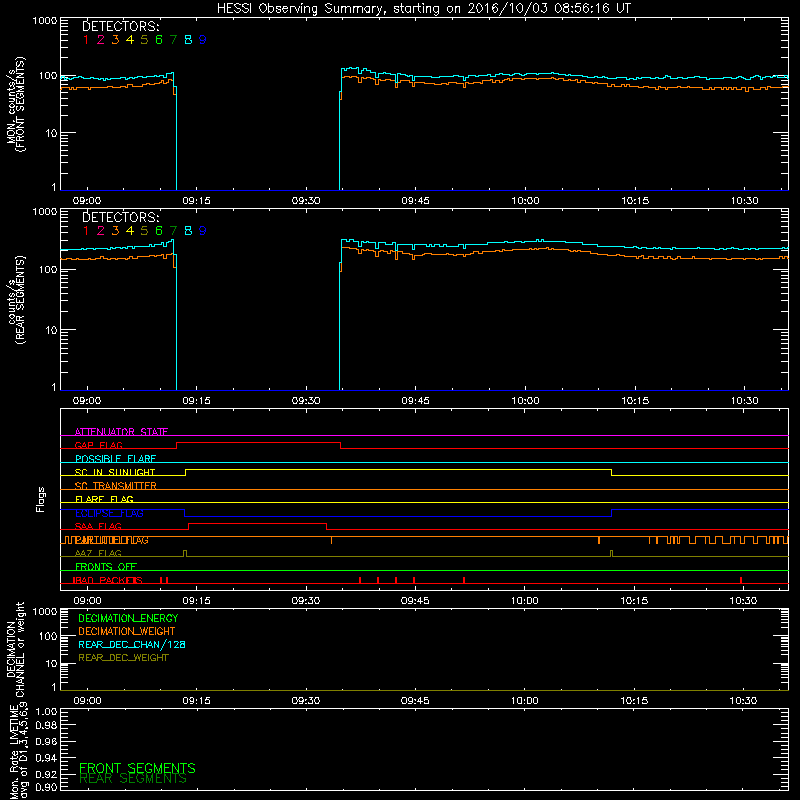
Task: Click the REAR SEGMENTS livetime legend label
Action: click(133, 779)
